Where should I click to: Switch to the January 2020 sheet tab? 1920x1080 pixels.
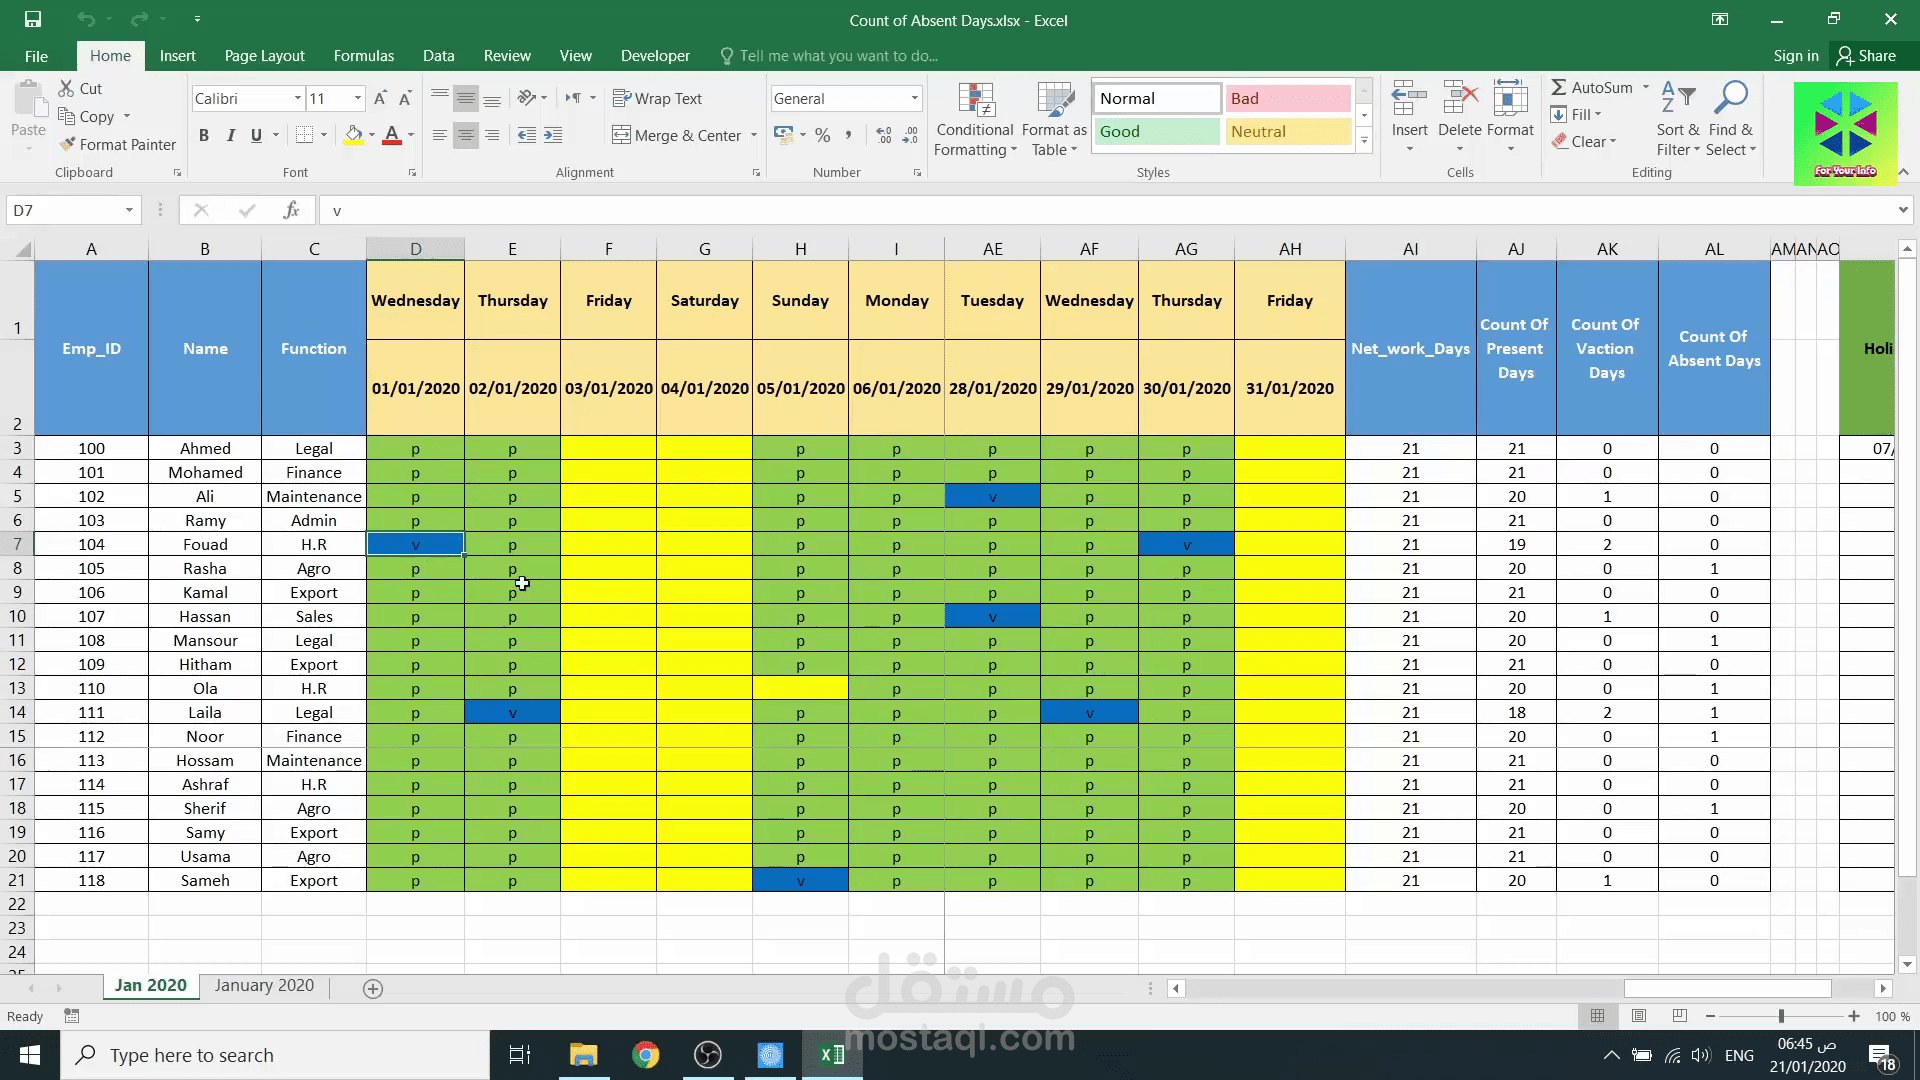pyautogui.click(x=264, y=985)
